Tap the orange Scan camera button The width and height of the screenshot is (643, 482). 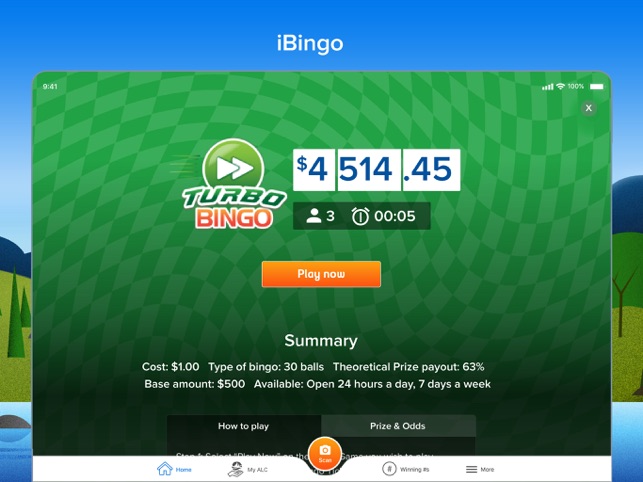(x=325, y=453)
